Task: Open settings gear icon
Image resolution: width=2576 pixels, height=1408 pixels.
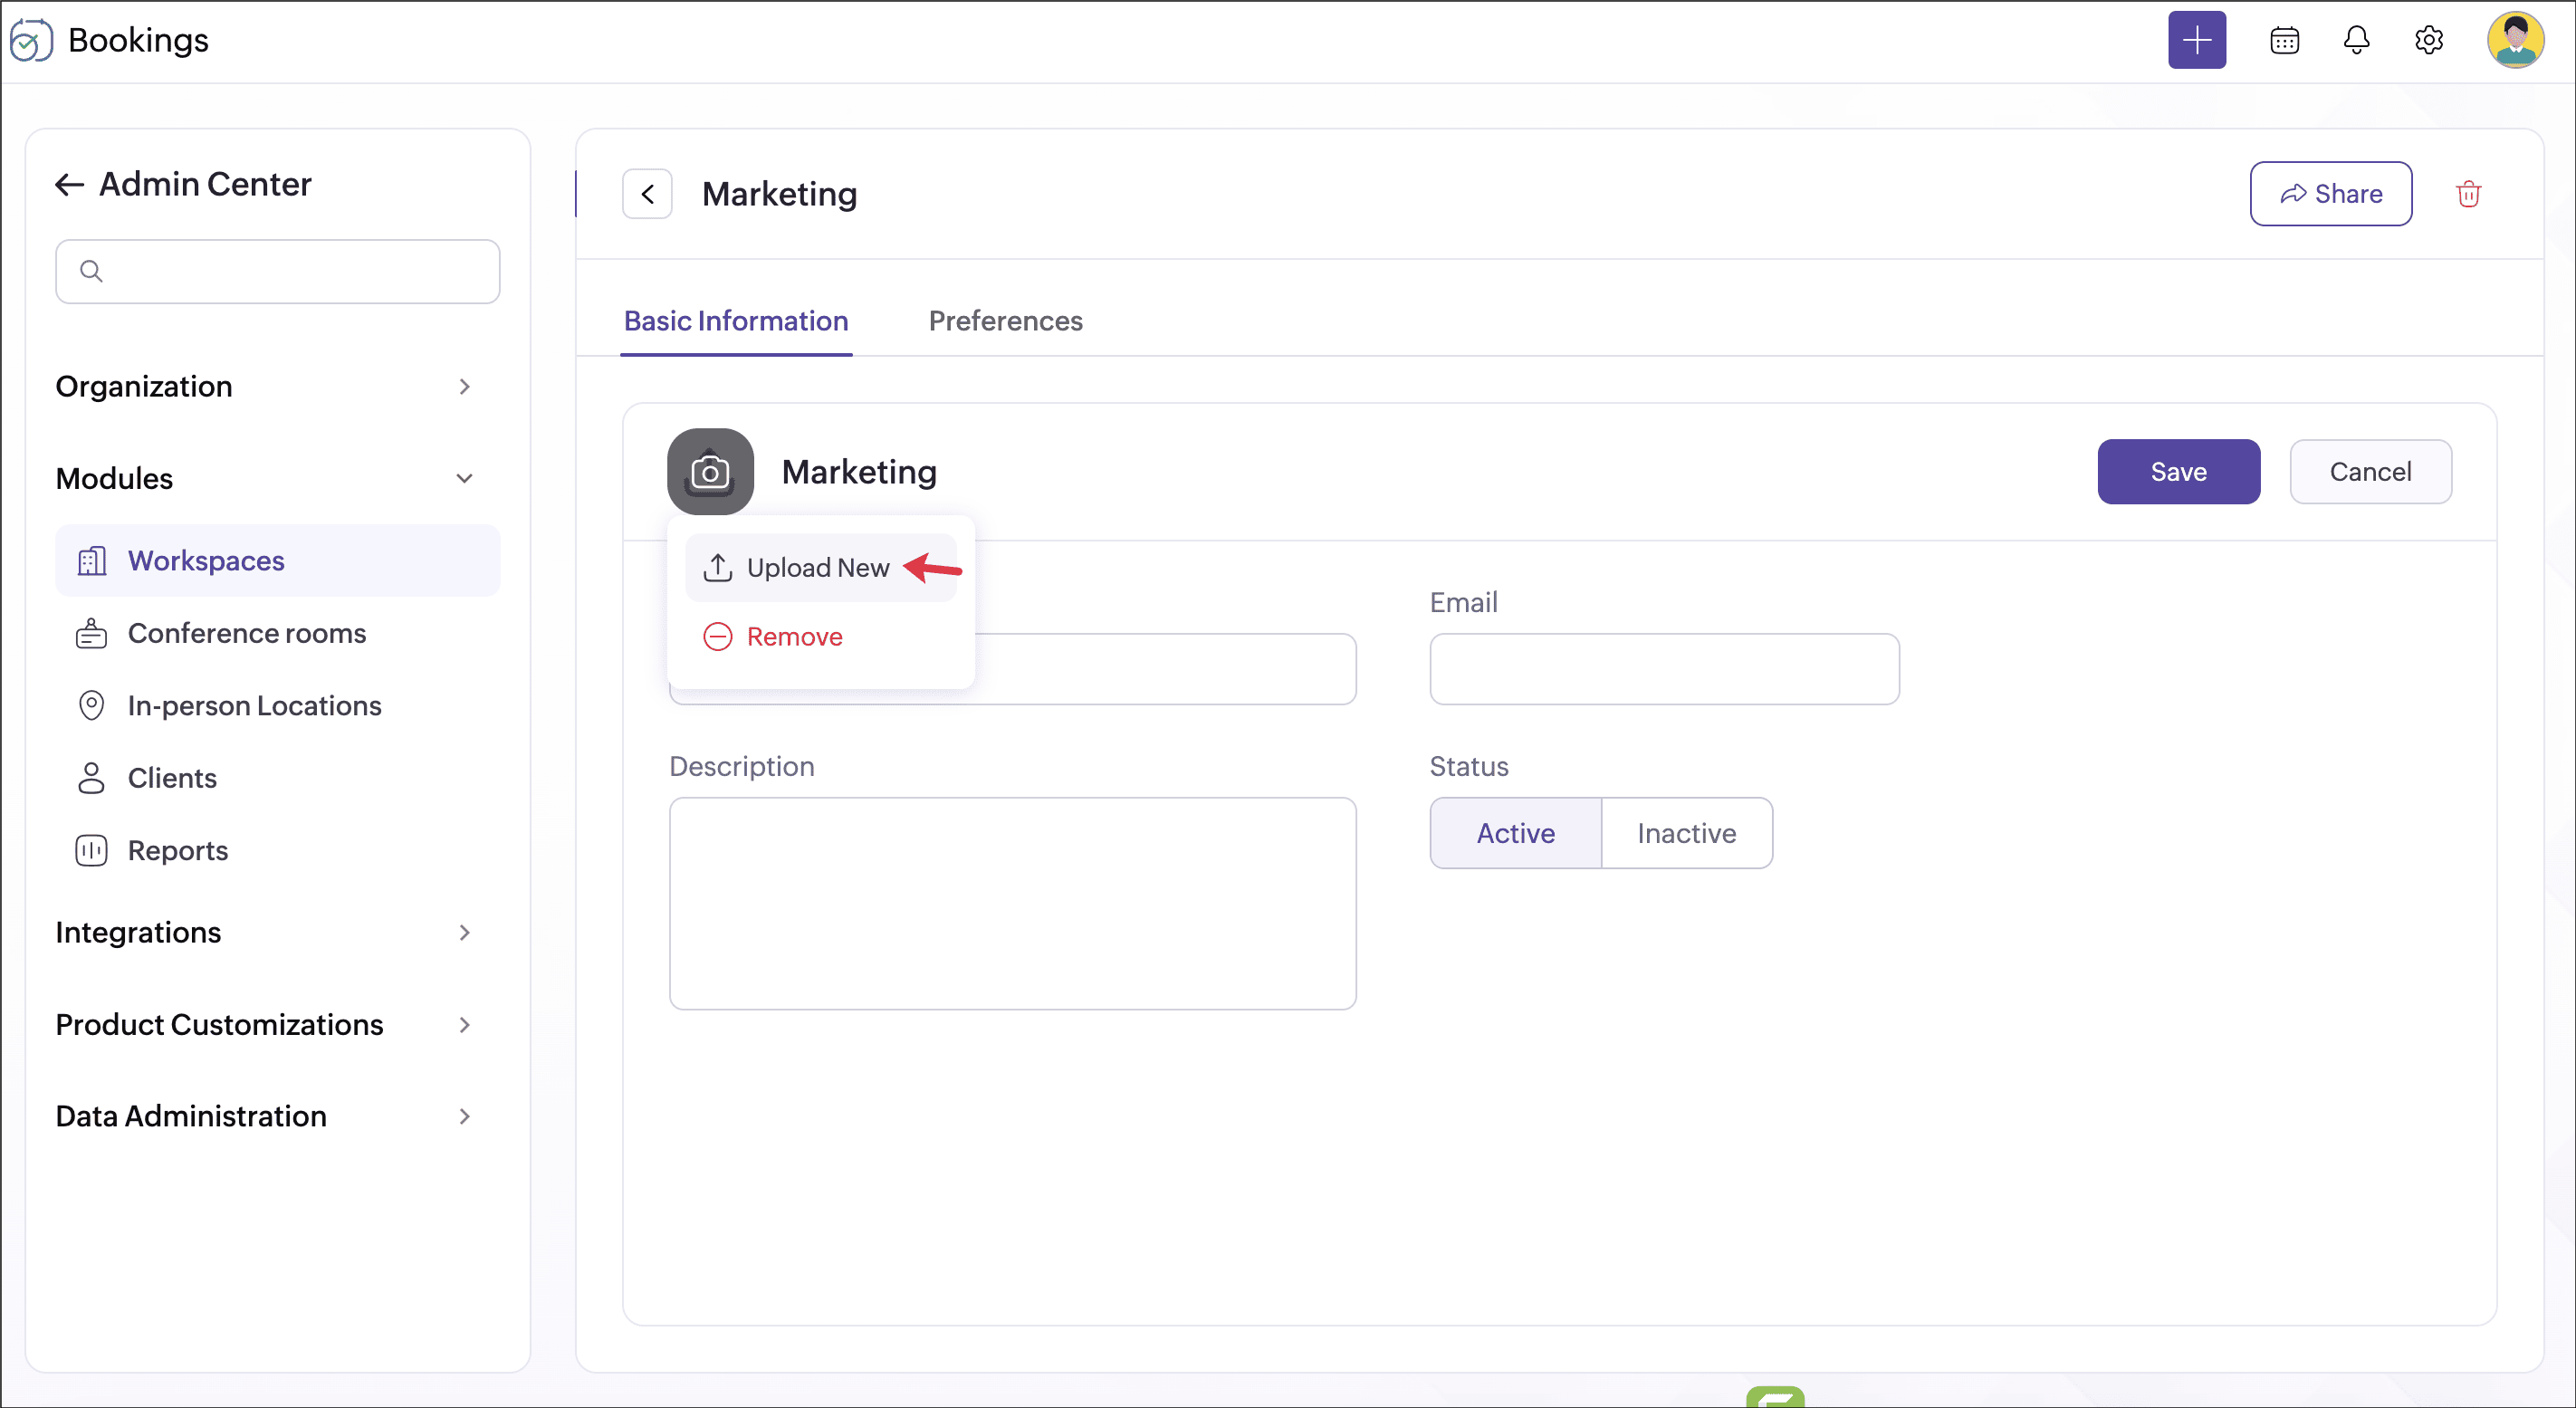Action: (2428, 40)
